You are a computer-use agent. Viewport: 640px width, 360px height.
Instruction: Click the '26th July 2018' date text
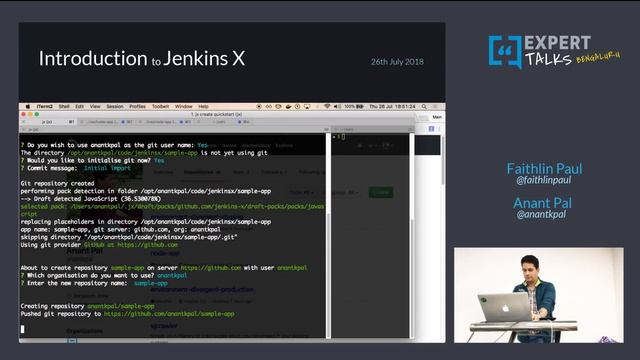tap(397, 62)
